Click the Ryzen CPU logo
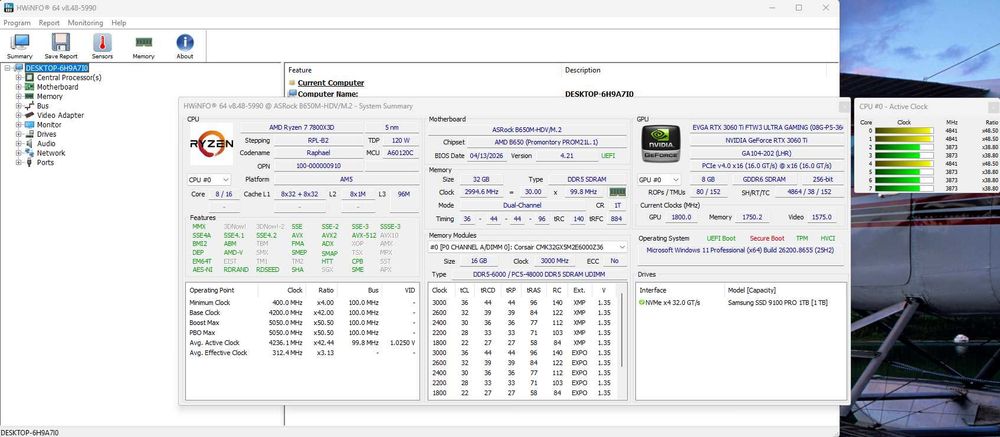The image size is (1000, 437). (211, 144)
